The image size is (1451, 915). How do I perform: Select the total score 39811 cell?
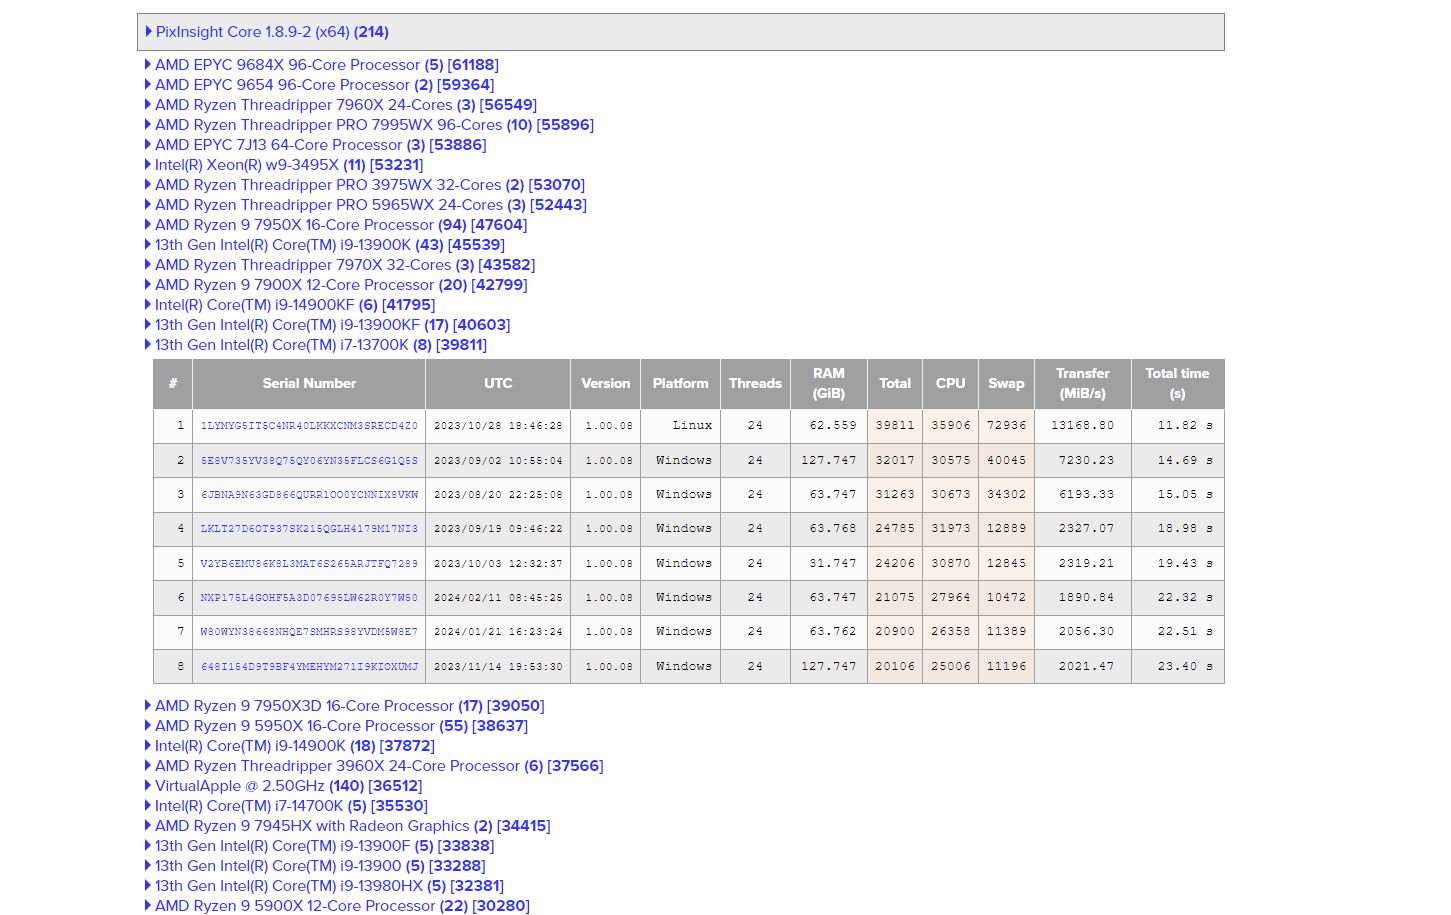click(x=895, y=426)
